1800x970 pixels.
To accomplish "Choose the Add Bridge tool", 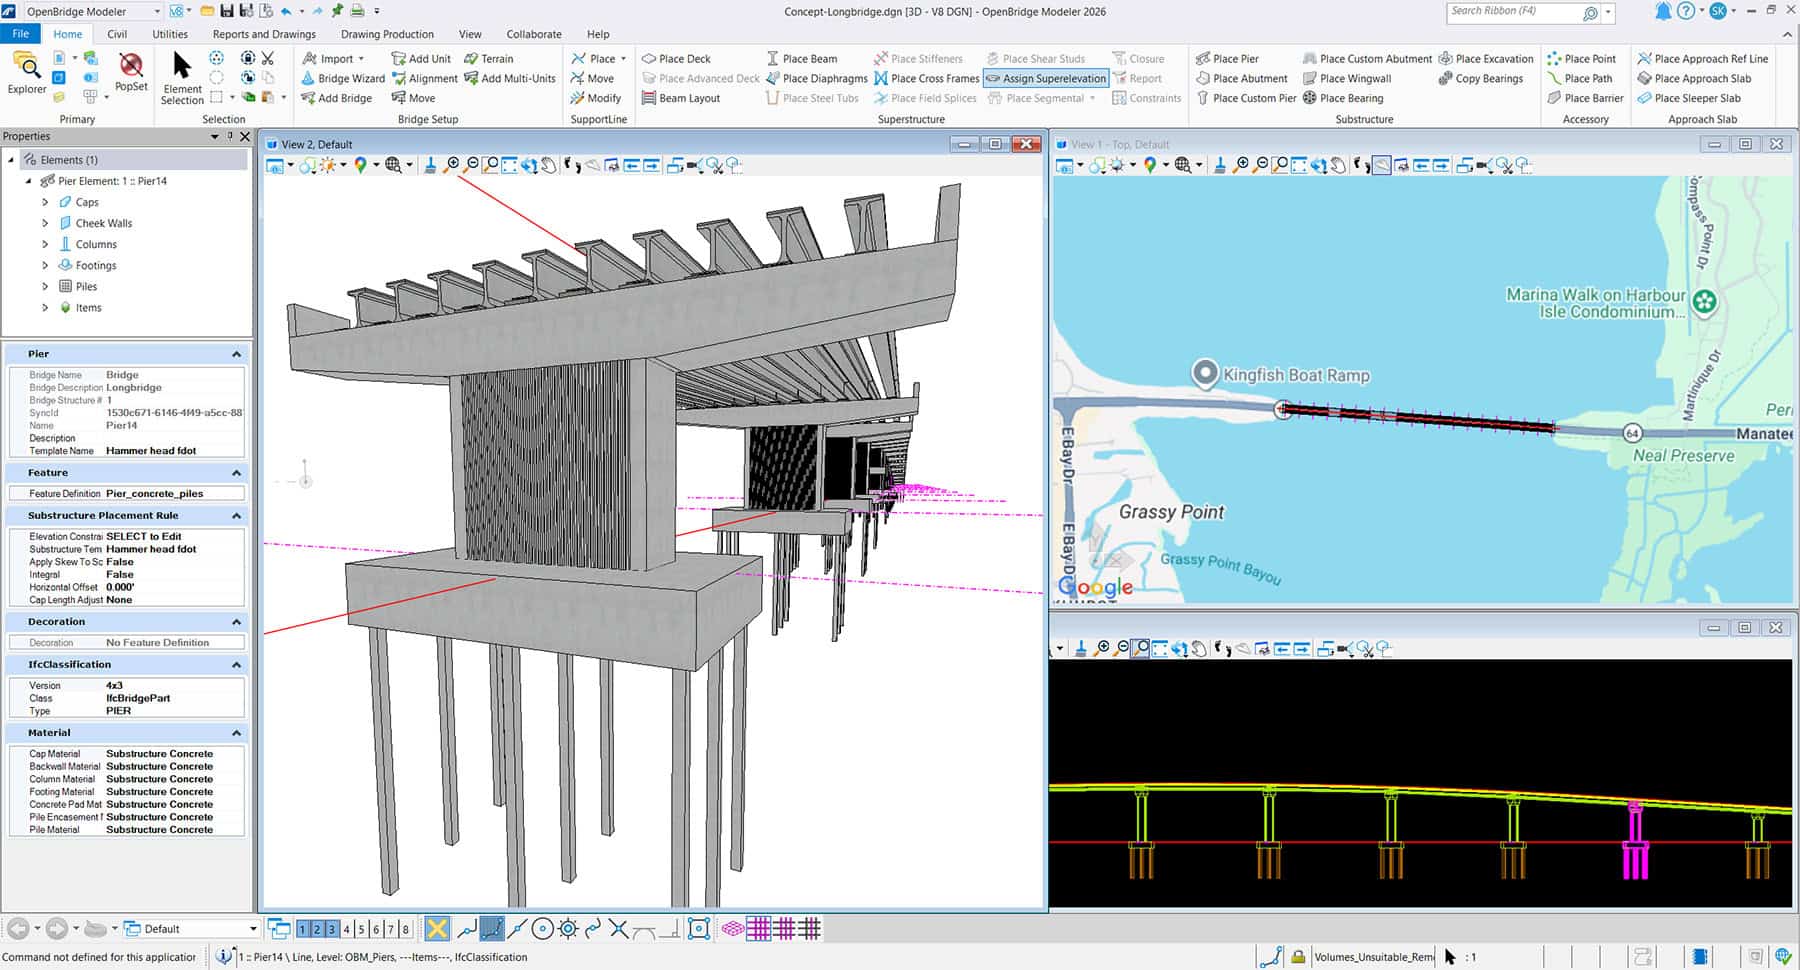I will pyautogui.click(x=336, y=98).
